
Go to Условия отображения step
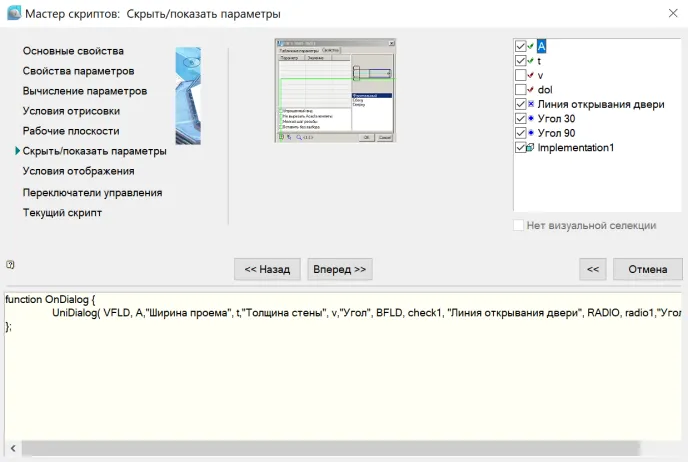pos(79,171)
